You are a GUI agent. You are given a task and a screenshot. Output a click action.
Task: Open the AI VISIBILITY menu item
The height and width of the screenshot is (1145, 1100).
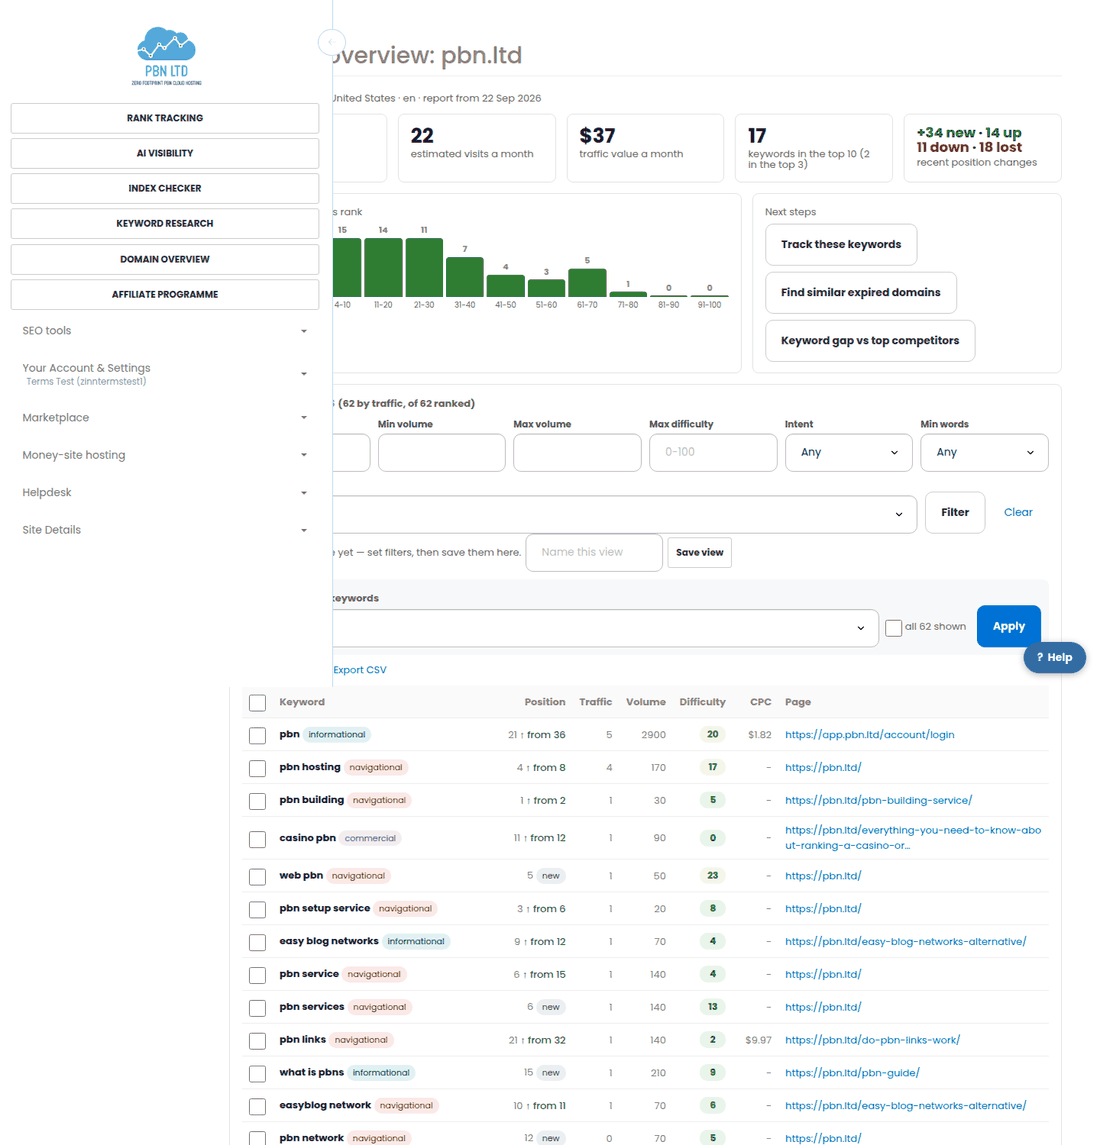click(165, 153)
